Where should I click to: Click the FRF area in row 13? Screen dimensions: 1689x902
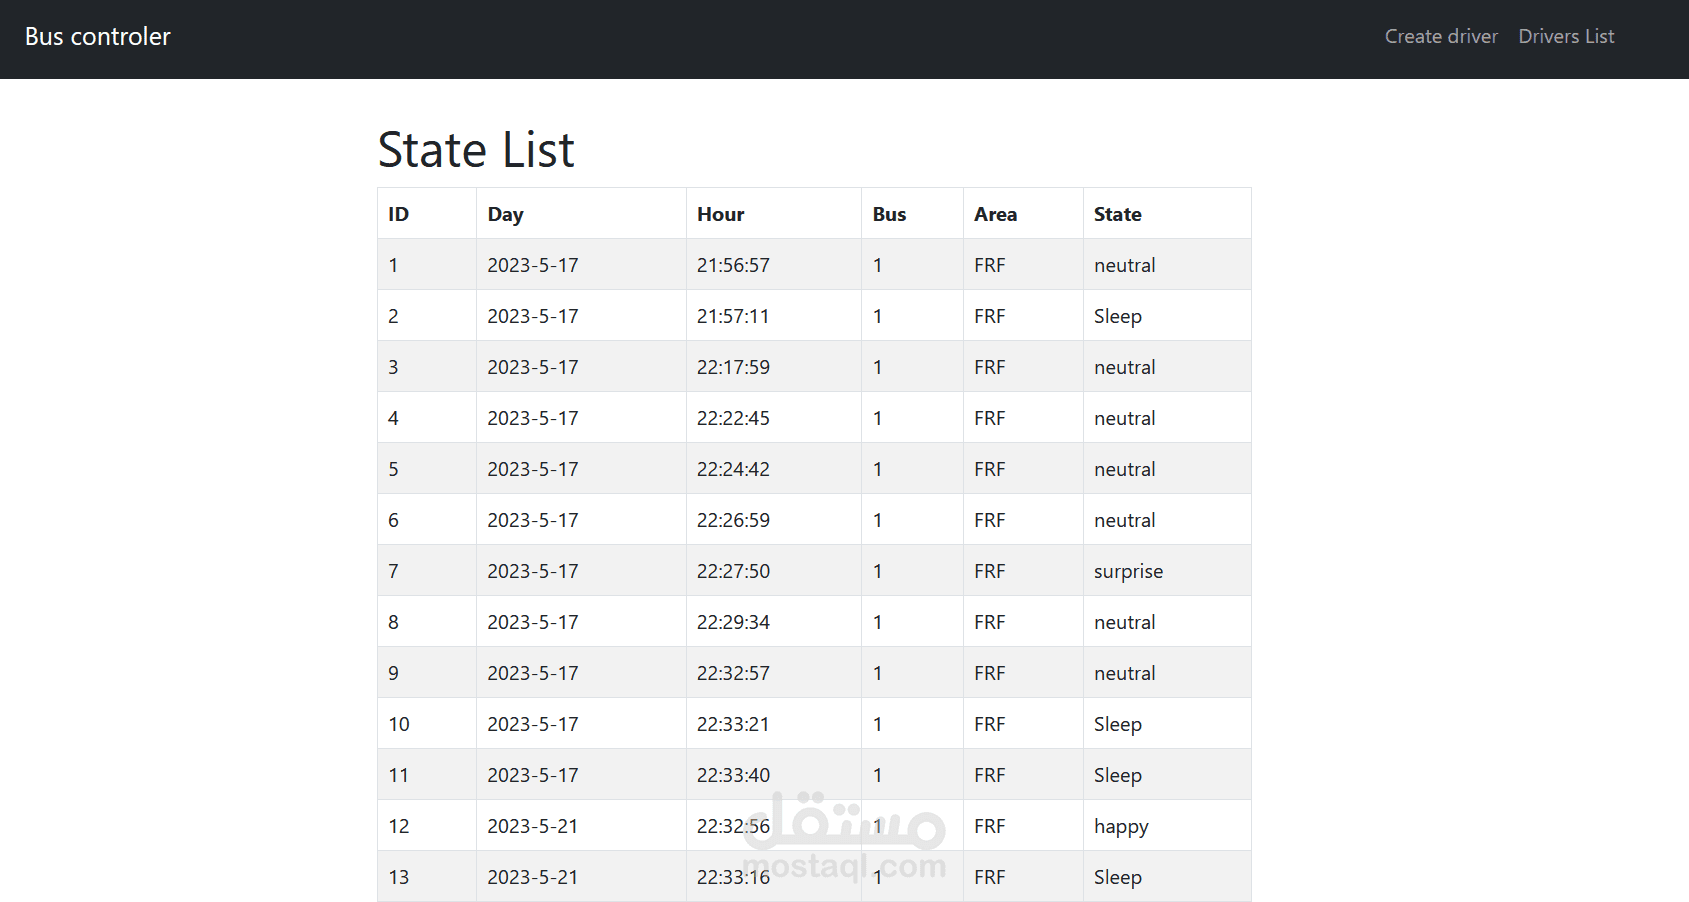pos(990,877)
